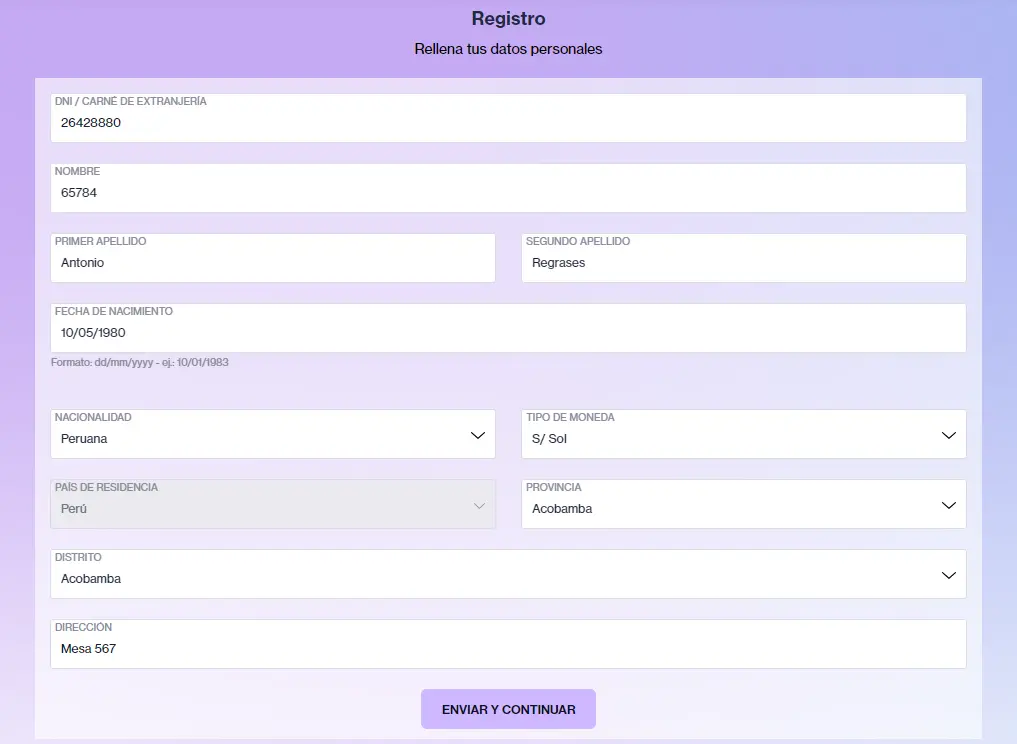Click into the Nombre input field

pos(508,192)
